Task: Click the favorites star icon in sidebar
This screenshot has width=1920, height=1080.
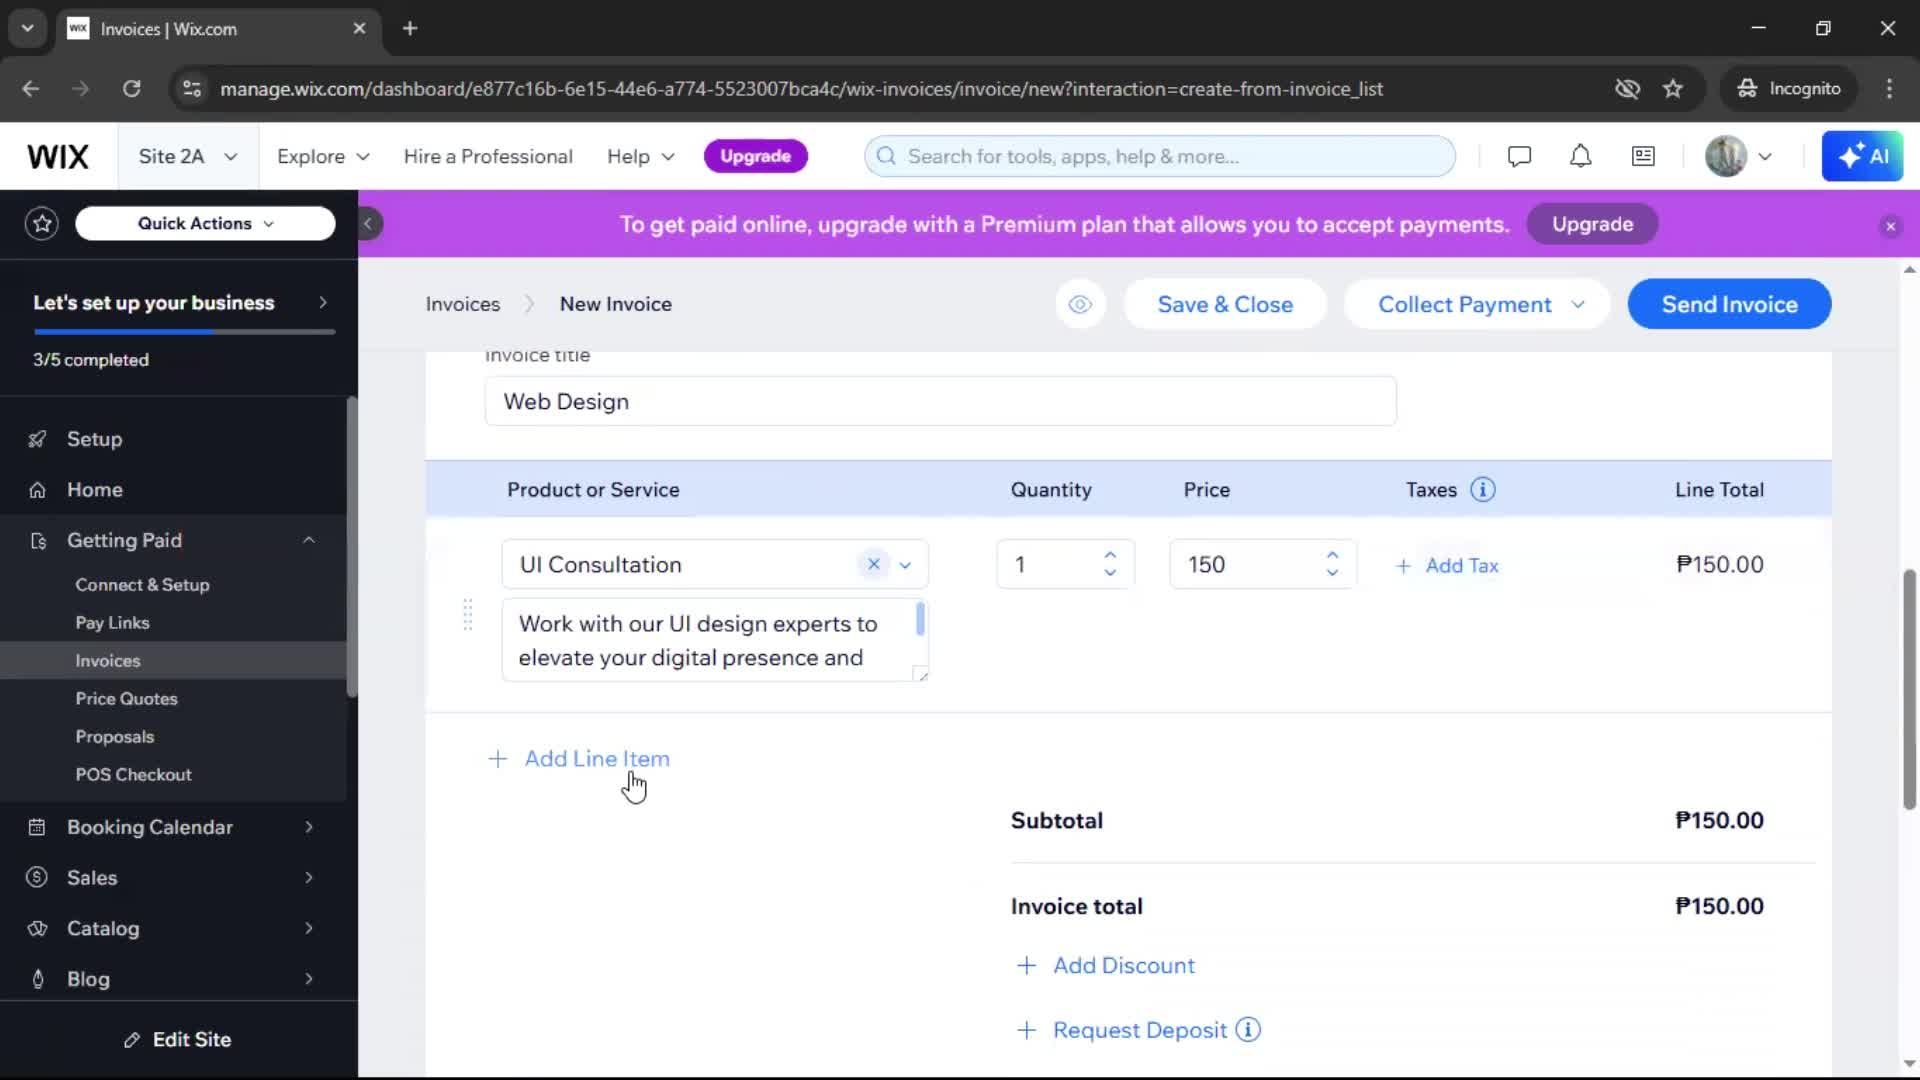Action: pyautogui.click(x=42, y=224)
